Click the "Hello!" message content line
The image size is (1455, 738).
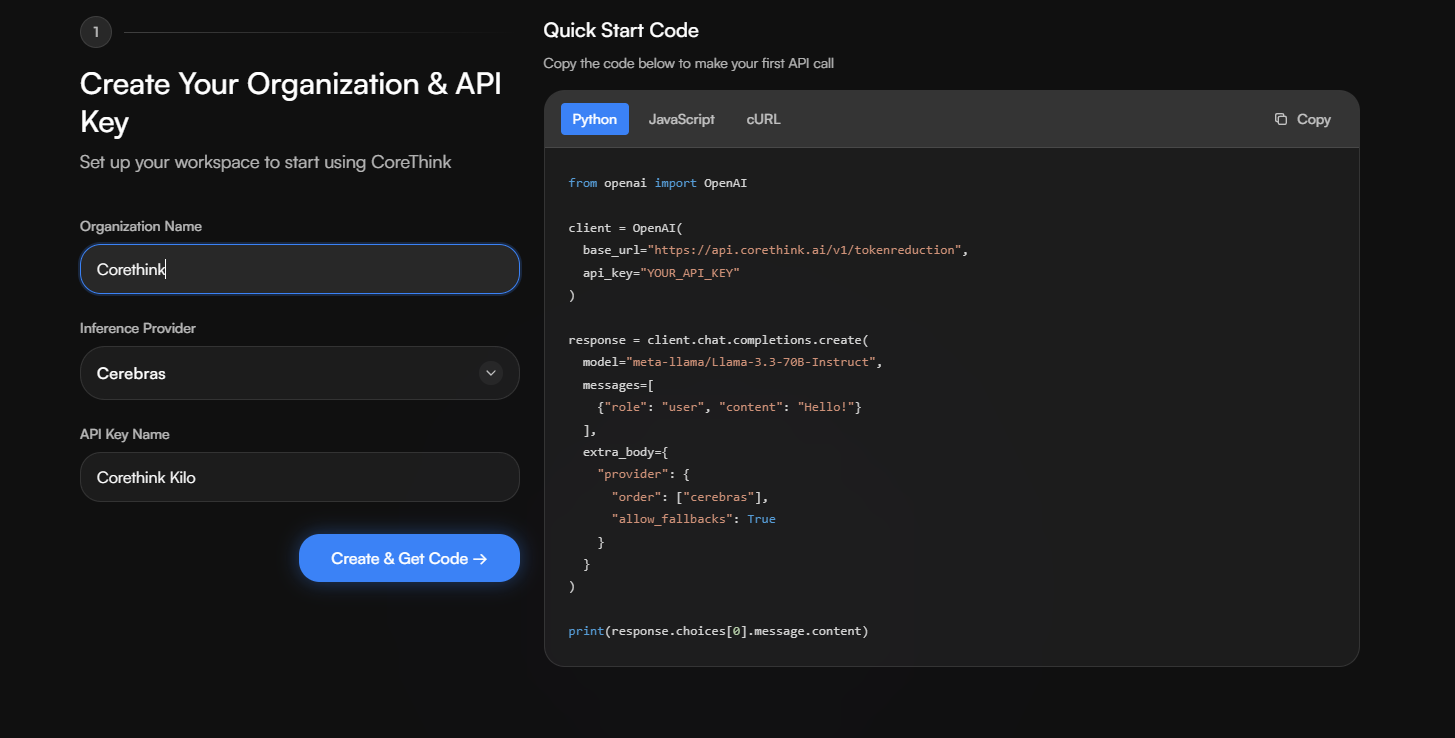(729, 407)
